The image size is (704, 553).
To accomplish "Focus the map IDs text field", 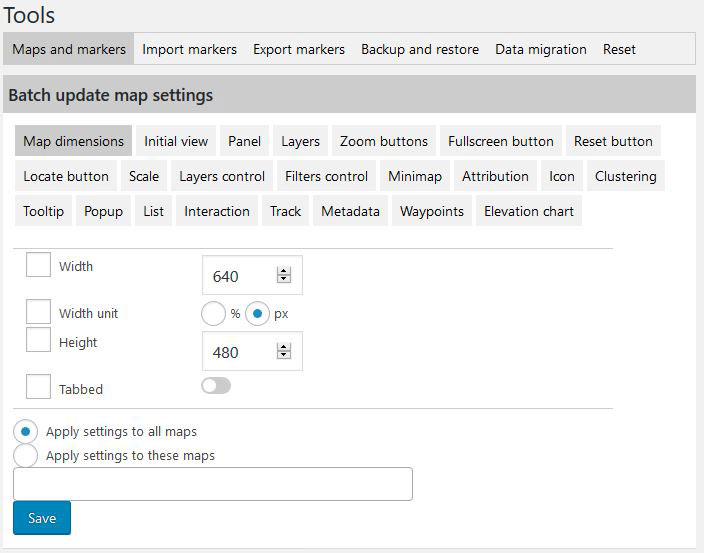I will coord(213,484).
